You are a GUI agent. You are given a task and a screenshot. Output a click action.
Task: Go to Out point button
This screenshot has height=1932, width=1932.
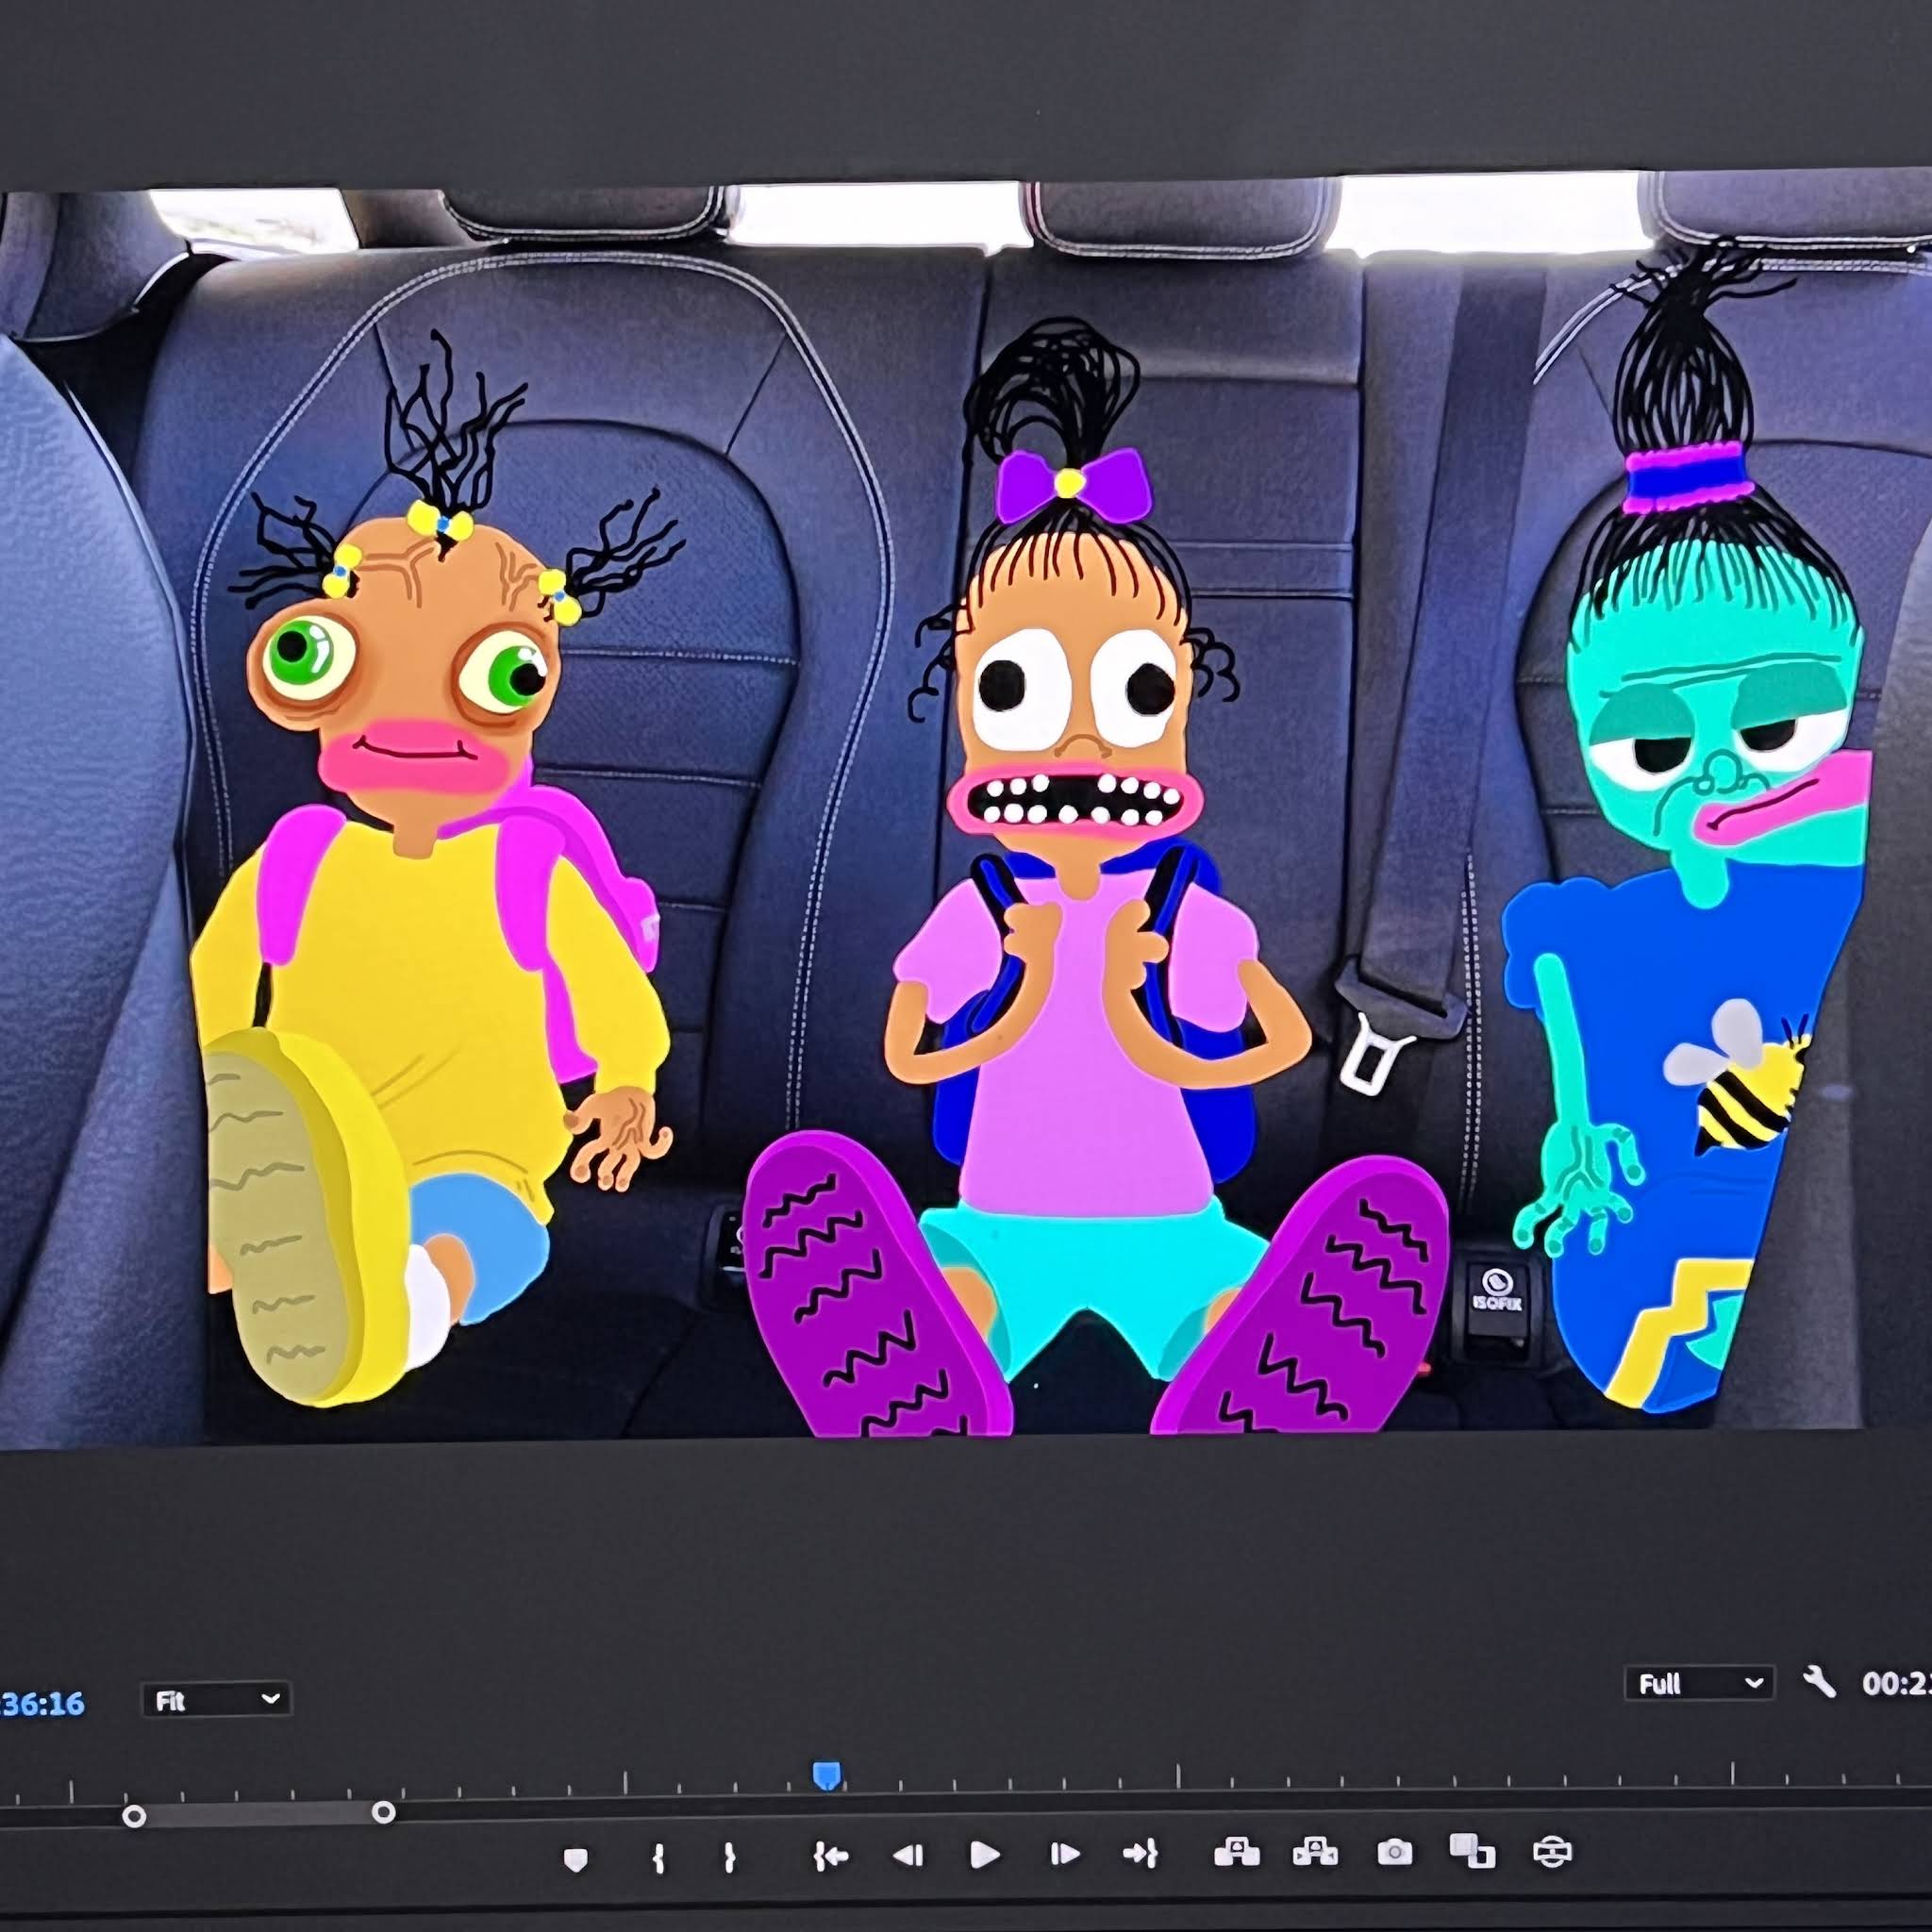[1140, 1854]
